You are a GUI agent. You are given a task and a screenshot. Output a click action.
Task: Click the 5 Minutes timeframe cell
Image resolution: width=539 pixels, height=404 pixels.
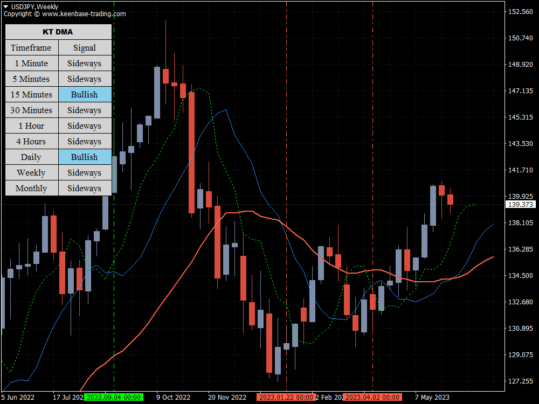pyautogui.click(x=32, y=79)
